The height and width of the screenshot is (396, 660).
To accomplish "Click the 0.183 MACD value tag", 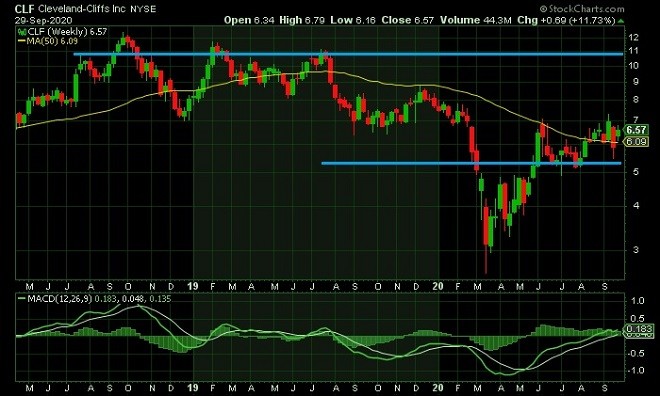I will (x=639, y=329).
